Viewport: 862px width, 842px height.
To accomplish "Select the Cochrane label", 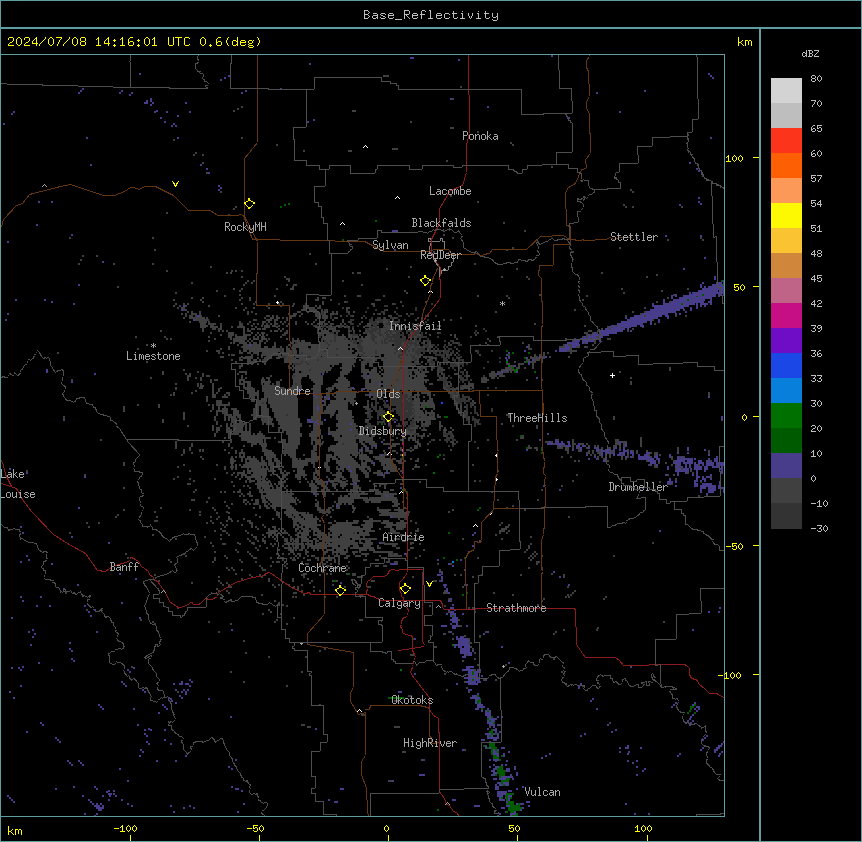I will click(x=323, y=568).
